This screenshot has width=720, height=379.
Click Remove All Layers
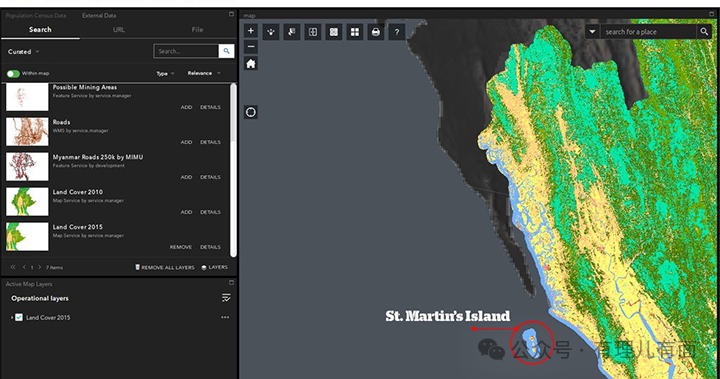(x=164, y=267)
